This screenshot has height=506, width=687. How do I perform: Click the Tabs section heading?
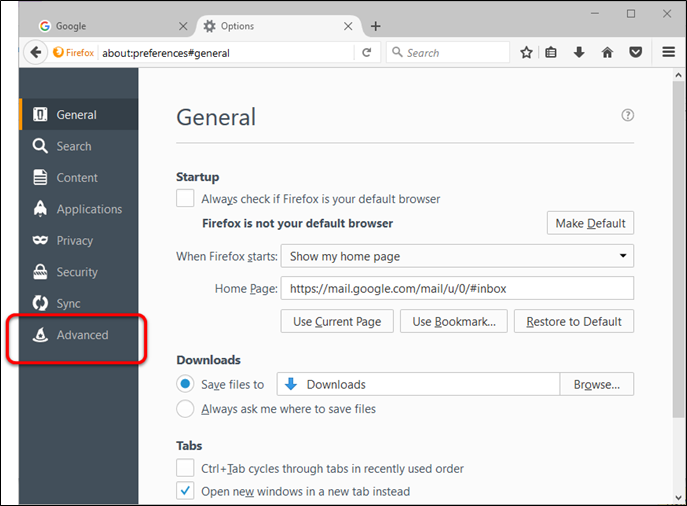(189, 446)
